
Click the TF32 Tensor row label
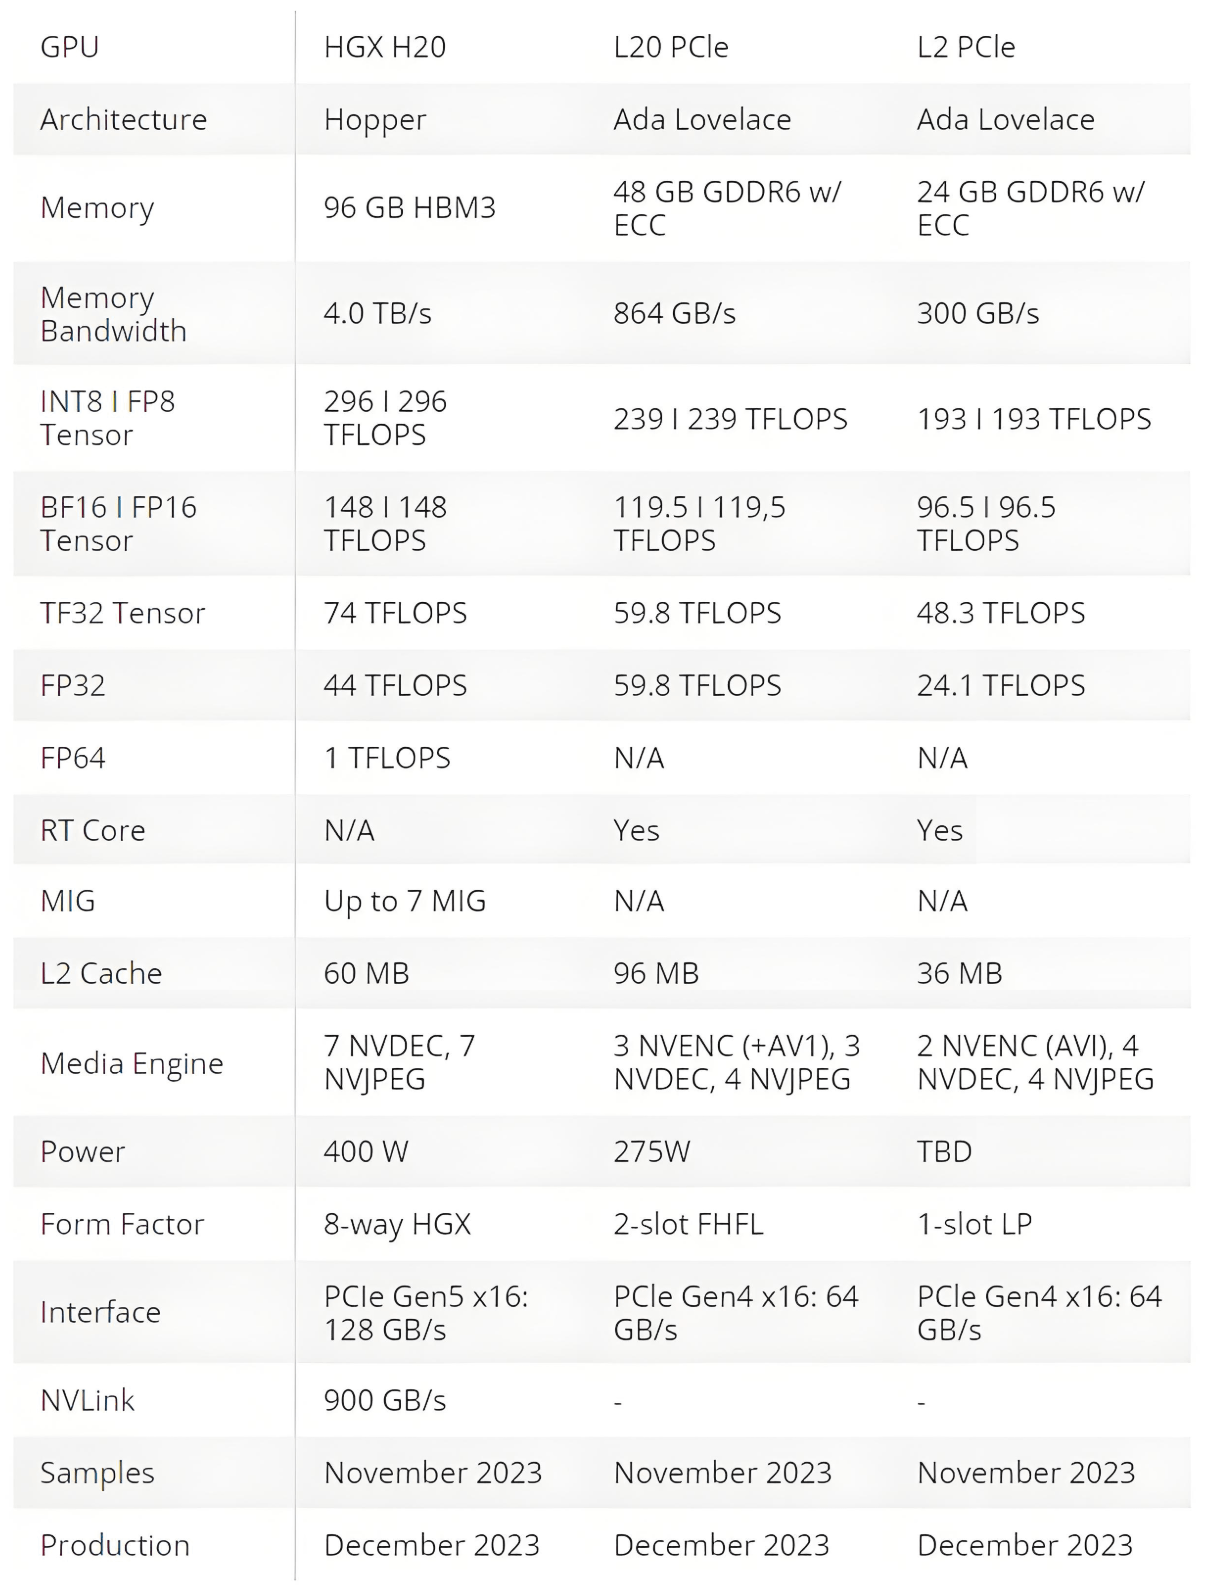tap(122, 613)
